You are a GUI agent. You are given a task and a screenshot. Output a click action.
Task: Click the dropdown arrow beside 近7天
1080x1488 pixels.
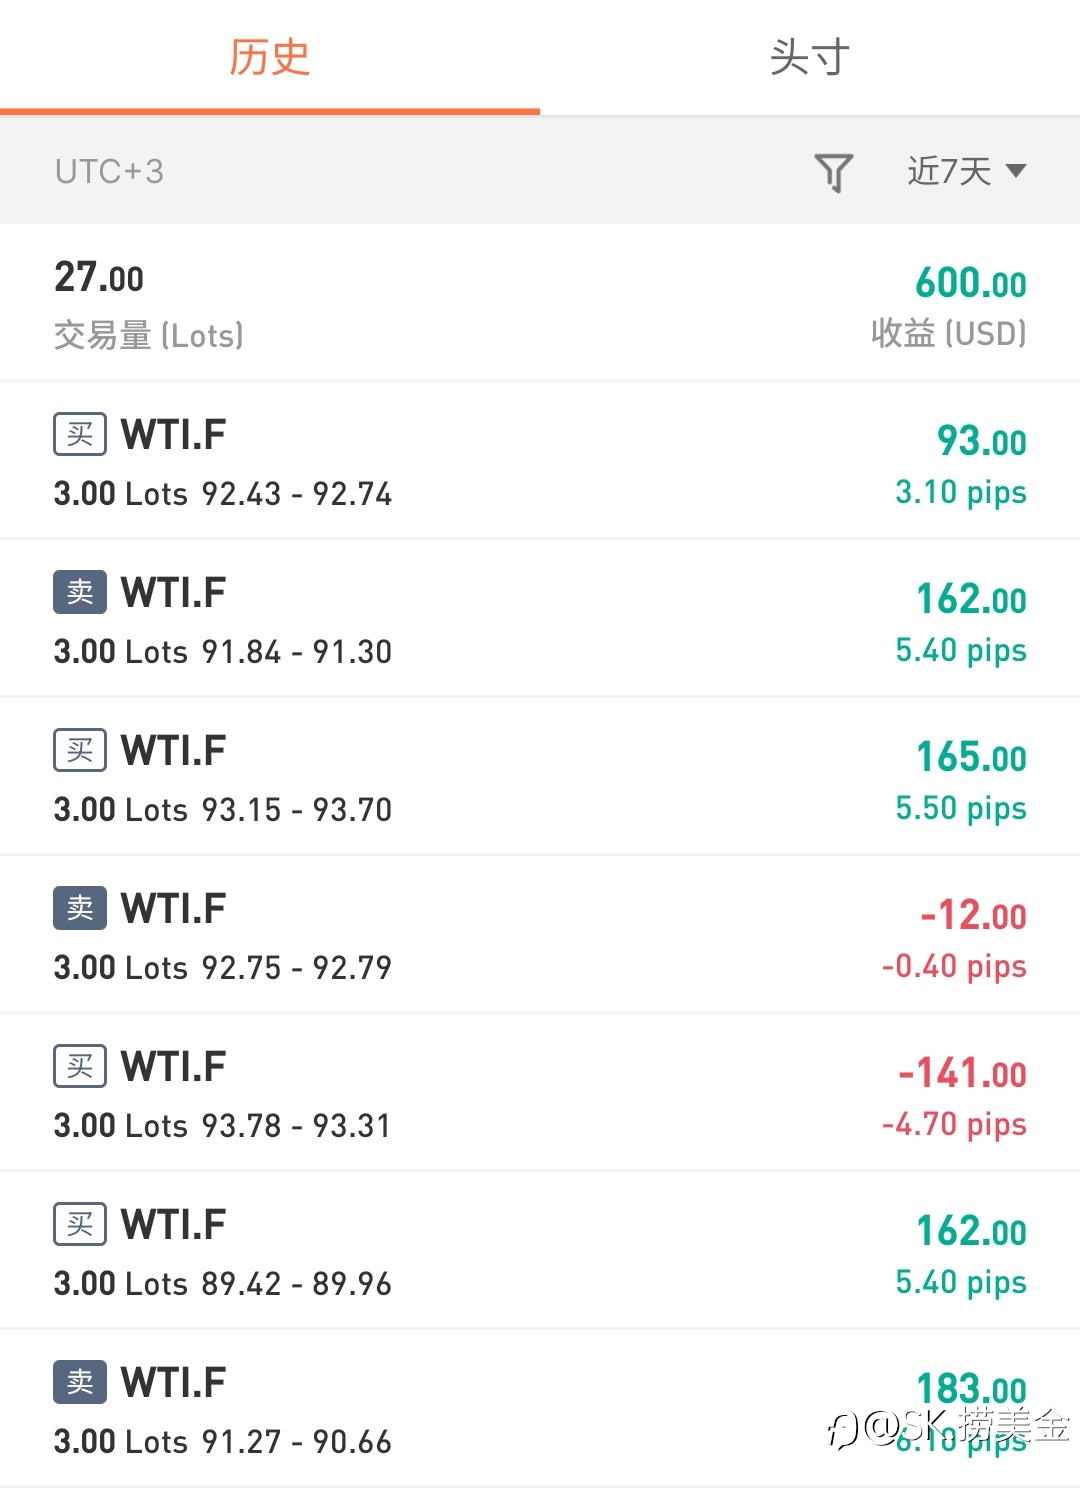pyautogui.click(x=1016, y=171)
